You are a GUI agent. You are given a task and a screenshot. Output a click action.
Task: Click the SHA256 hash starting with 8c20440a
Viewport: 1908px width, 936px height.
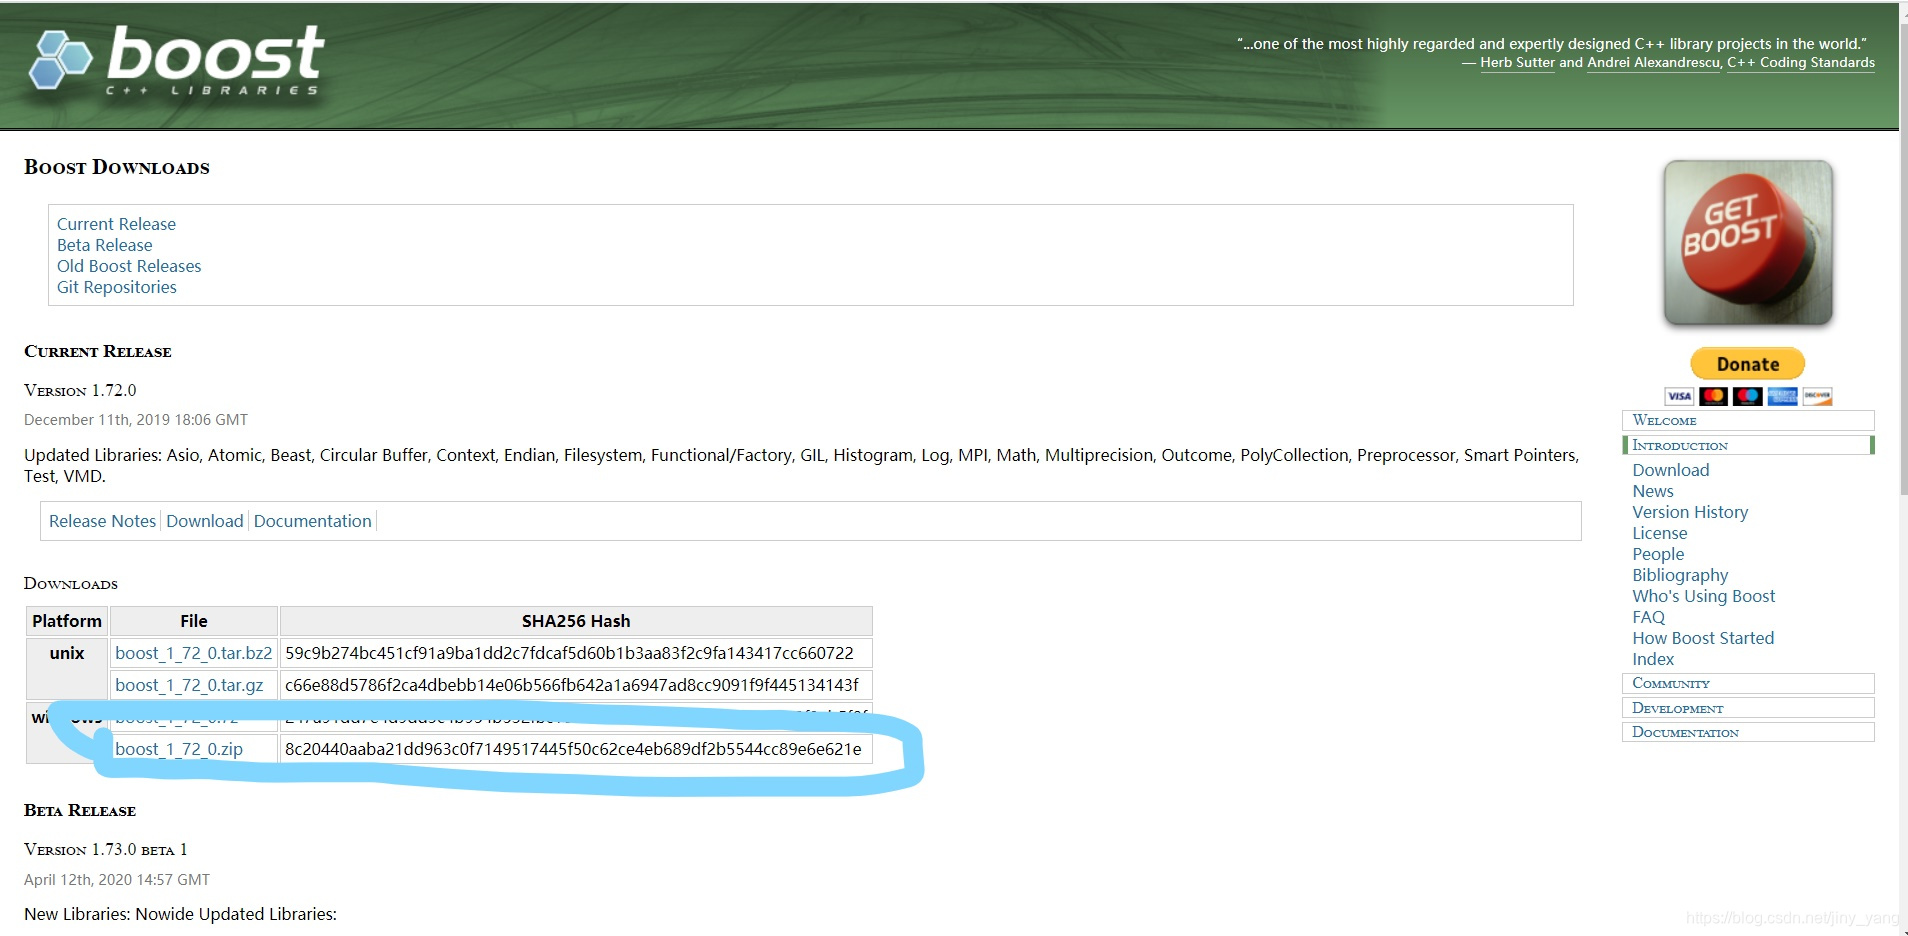click(x=573, y=749)
